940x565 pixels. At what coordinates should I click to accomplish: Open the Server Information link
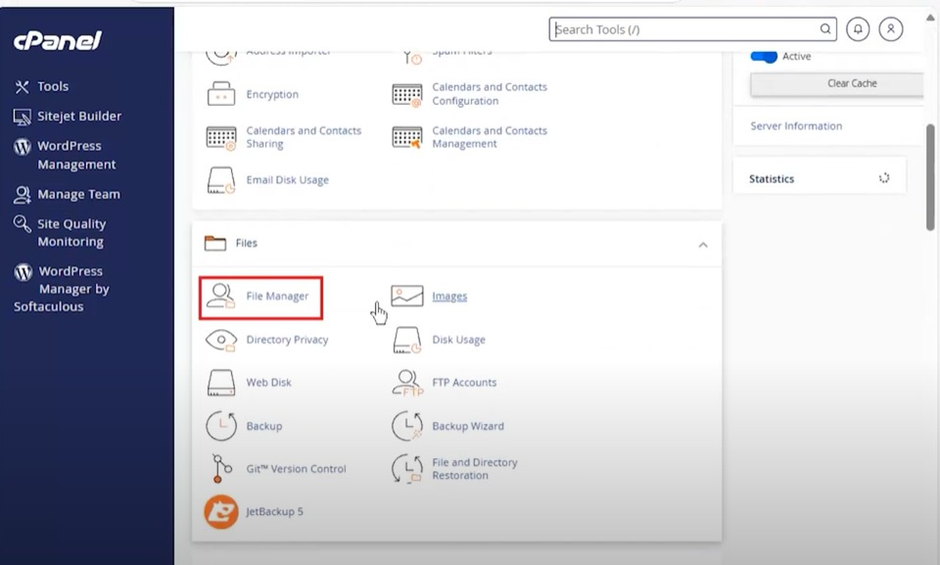[796, 126]
